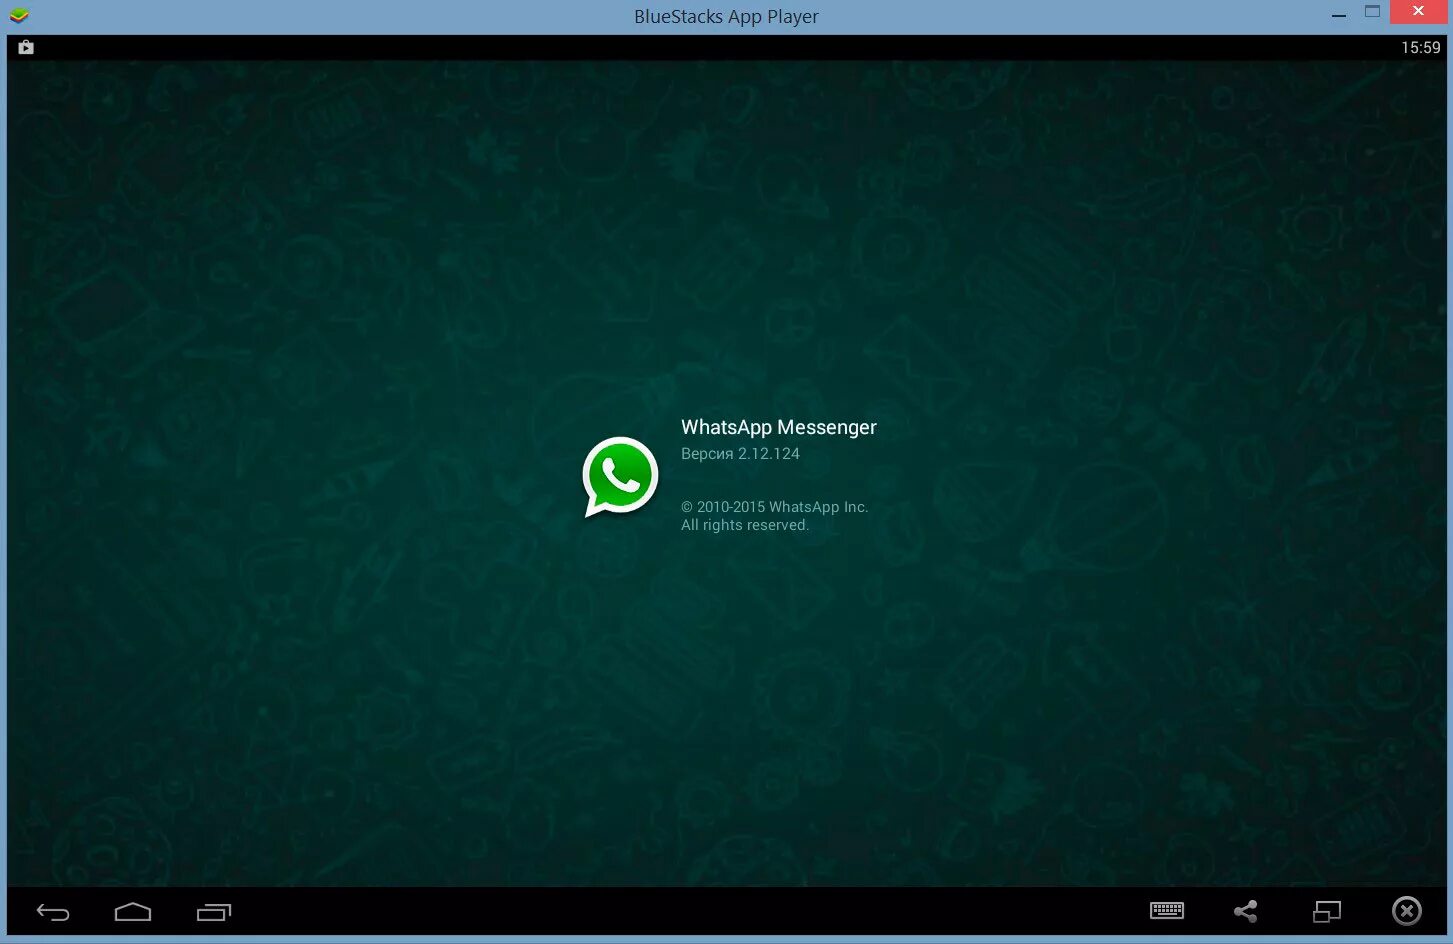Click the status bar clock 15:59
The width and height of the screenshot is (1453, 944).
point(1420,47)
